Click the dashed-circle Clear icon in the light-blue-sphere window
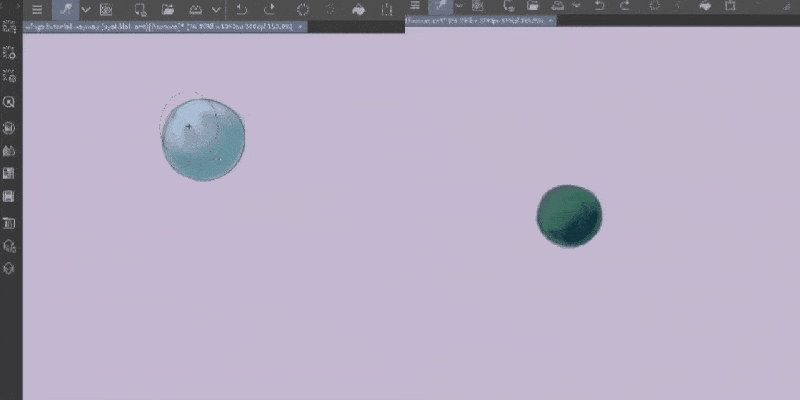This screenshot has height=400, width=800. [303, 10]
